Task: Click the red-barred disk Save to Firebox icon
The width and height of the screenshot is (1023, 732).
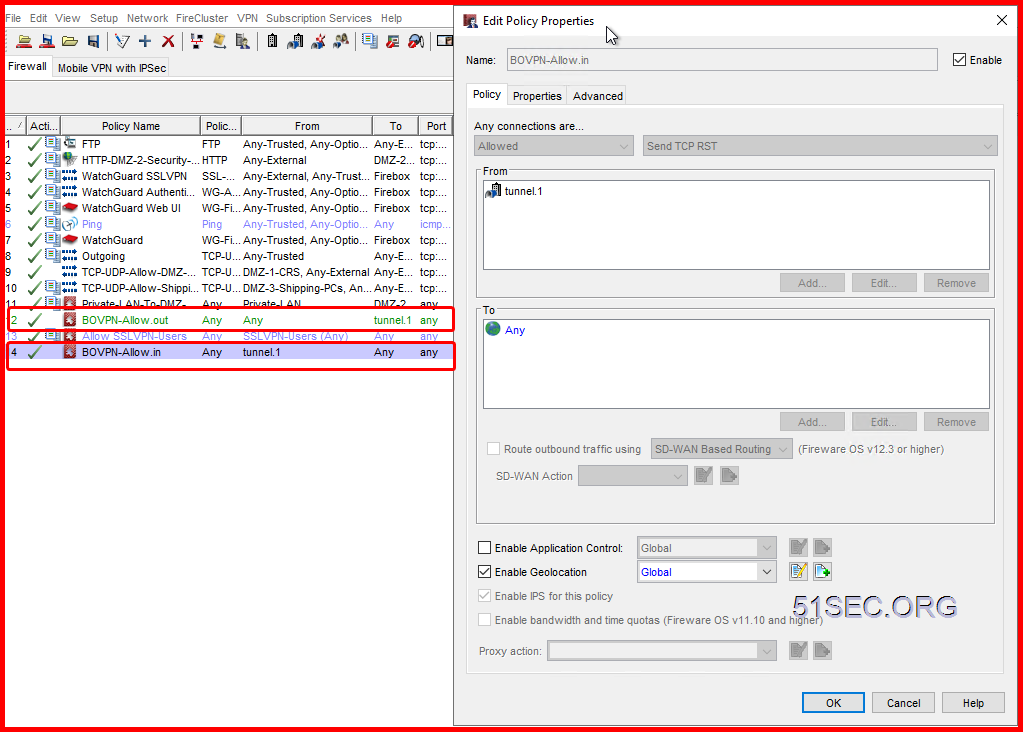Action: pyautogui.click(x=47, y=41)
